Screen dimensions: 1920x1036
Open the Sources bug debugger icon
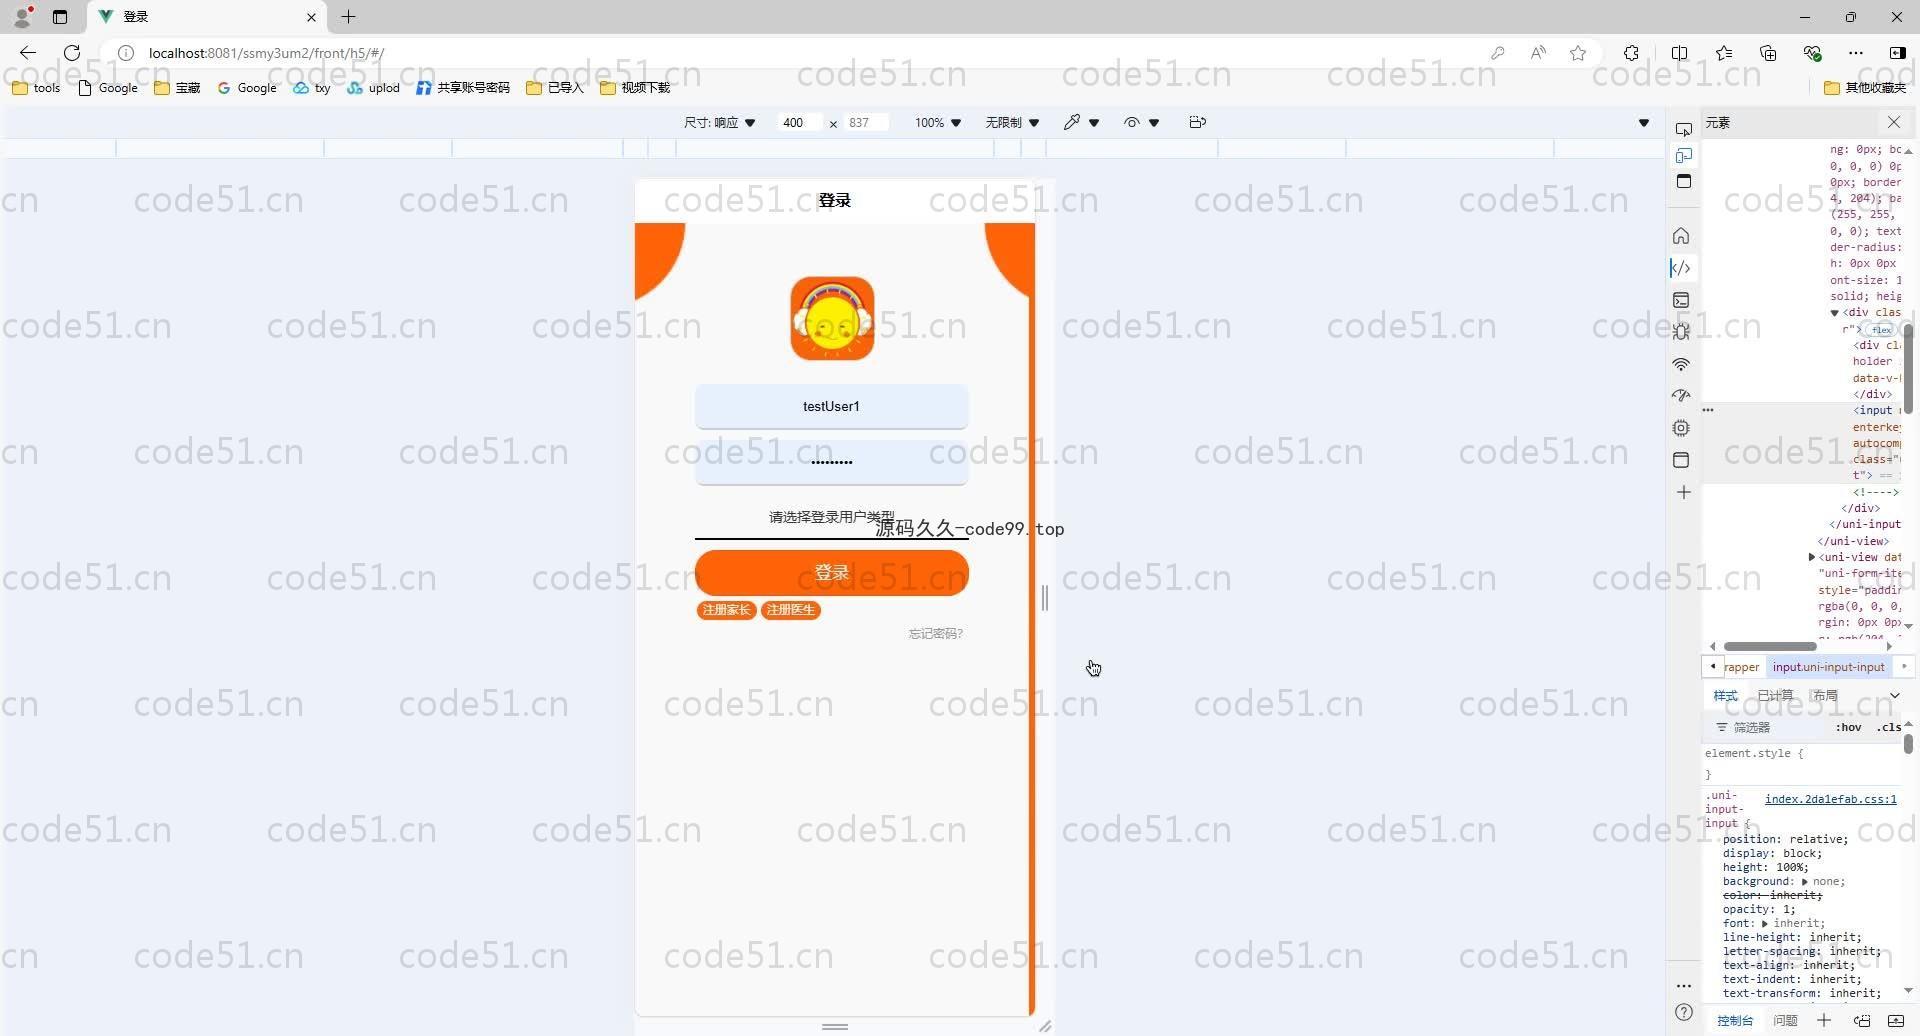[1681, 332]
